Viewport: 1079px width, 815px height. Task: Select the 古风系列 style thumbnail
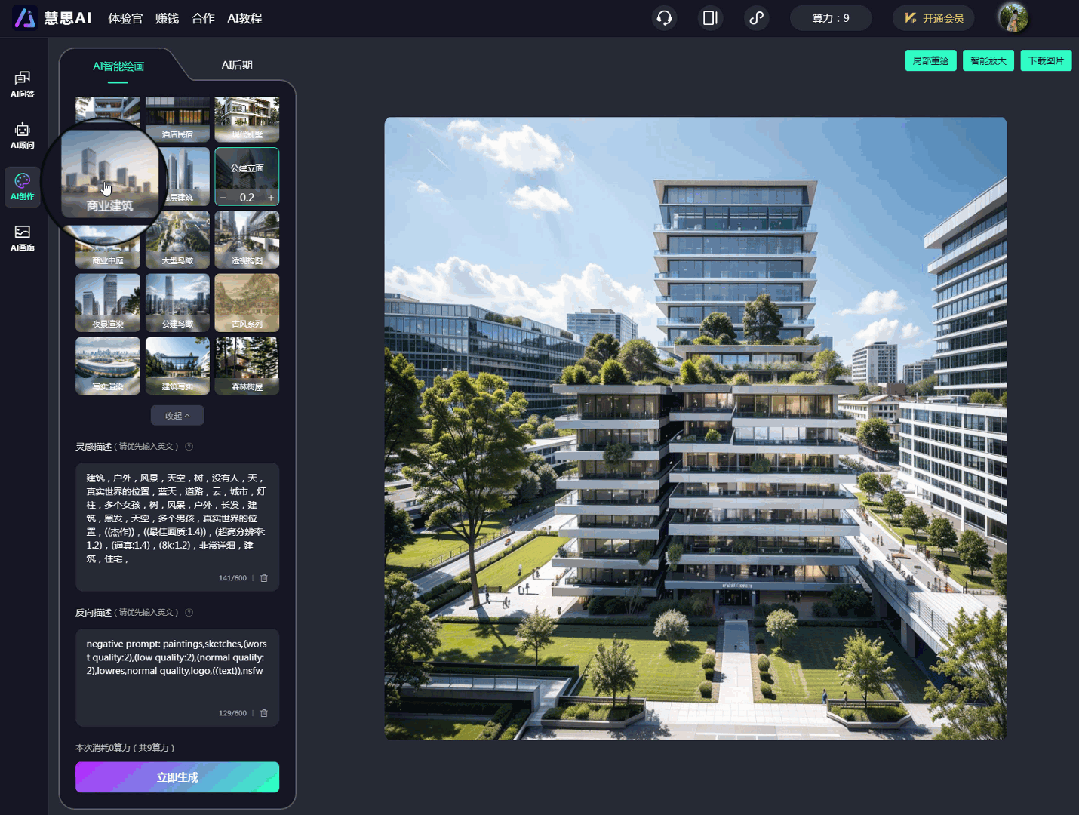246,302
